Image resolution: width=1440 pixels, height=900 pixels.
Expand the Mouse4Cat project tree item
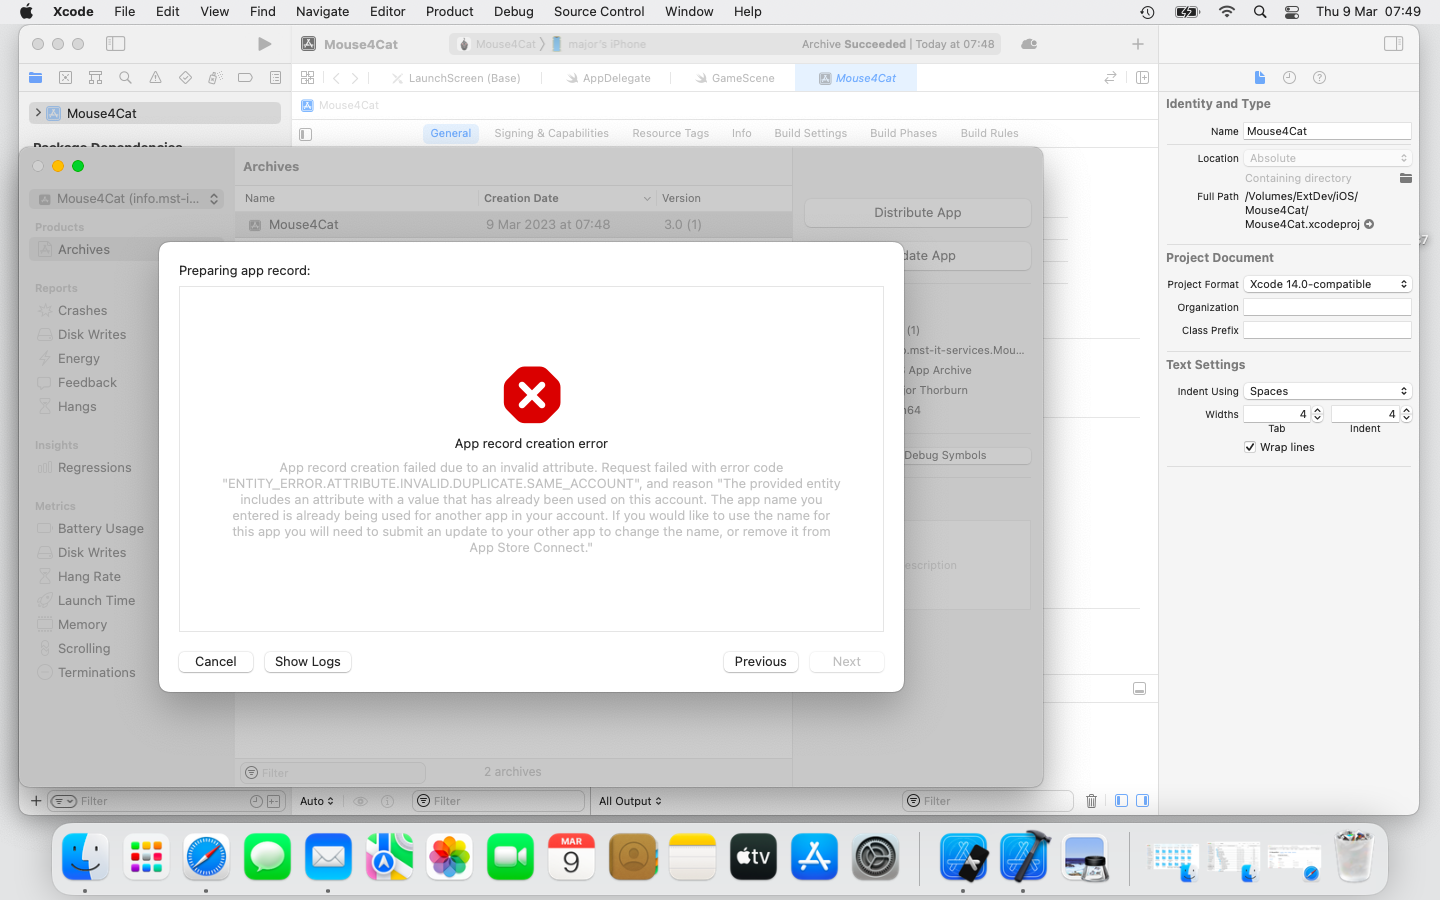pos(38,113)
